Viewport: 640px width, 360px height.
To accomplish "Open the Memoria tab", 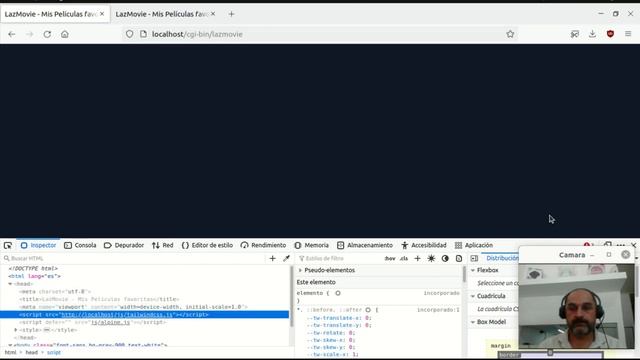I will point(311,245).
